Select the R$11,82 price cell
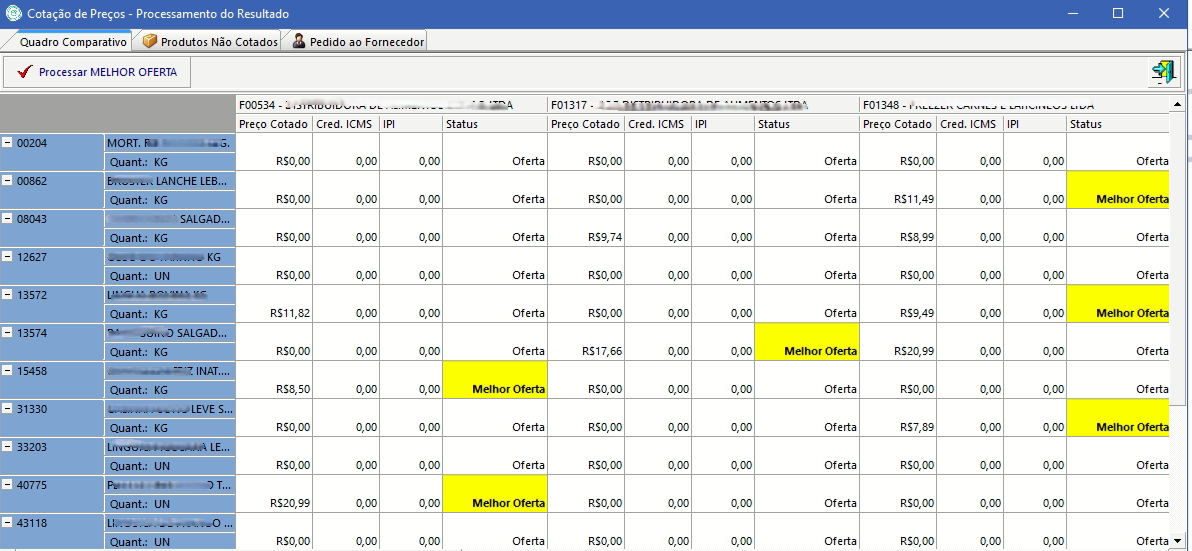The width and height of the screenshot is (1192, 551). coord(274,304)
